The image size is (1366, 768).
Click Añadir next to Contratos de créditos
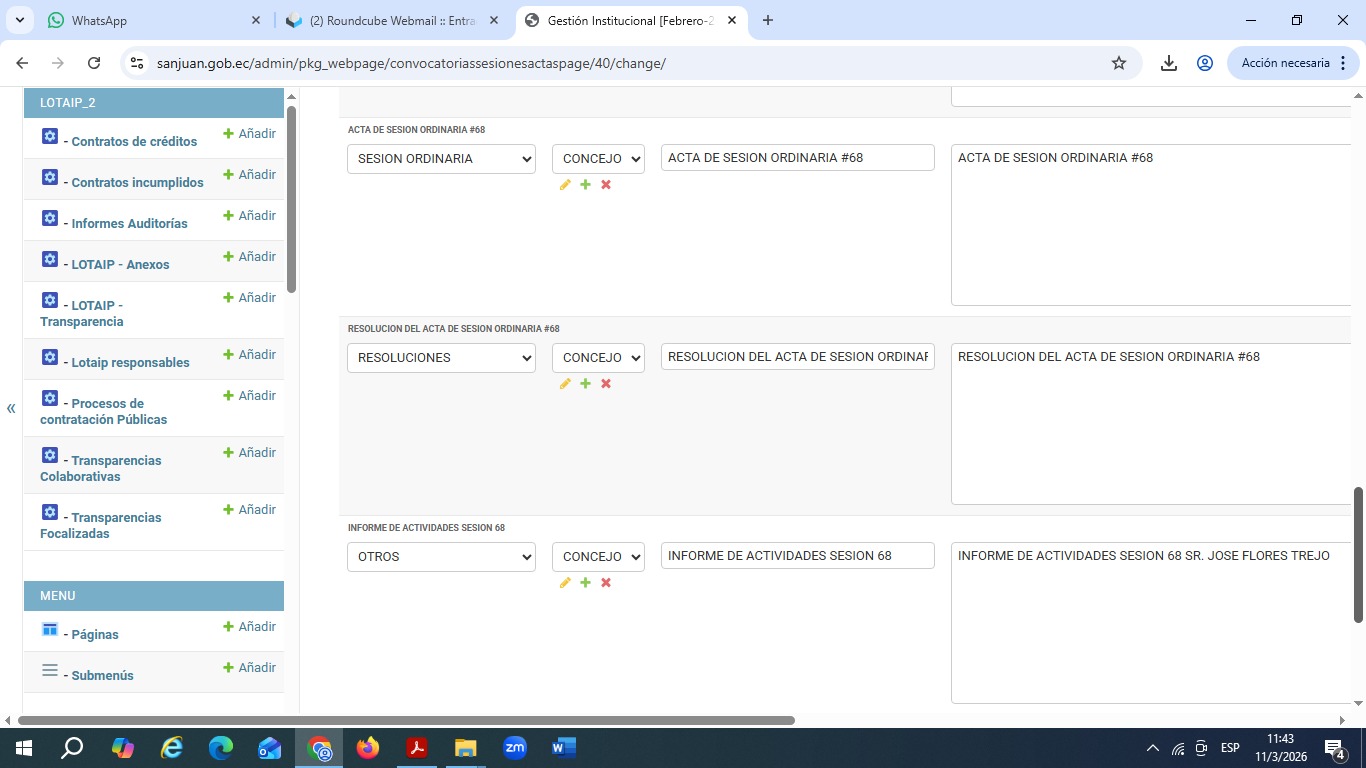coord(250,134)
